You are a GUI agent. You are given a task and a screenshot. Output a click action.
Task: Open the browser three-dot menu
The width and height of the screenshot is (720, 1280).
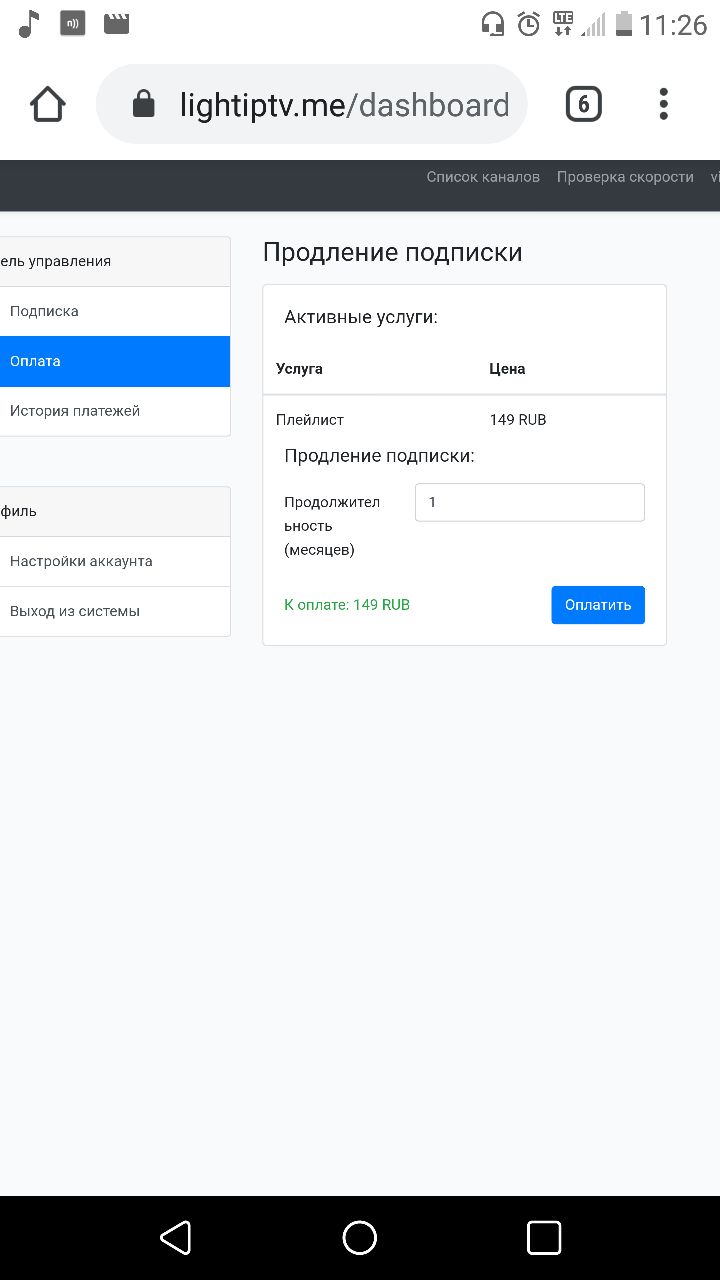[663, 104]
